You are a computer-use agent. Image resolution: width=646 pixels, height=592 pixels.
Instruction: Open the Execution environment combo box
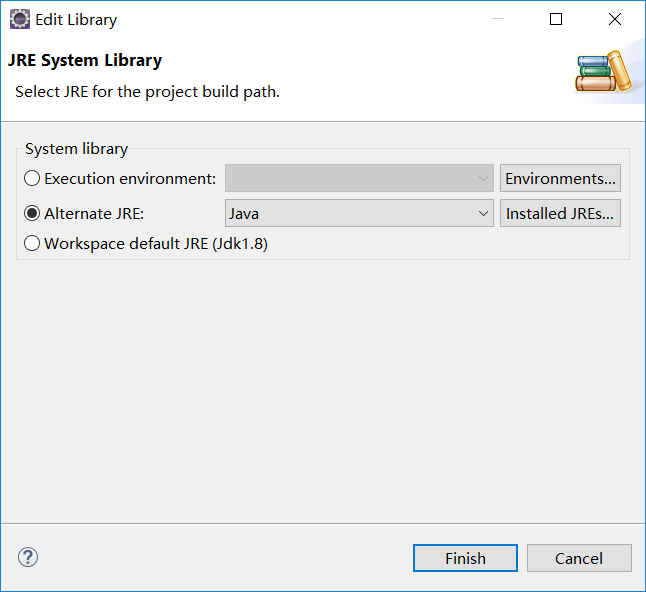pyautogui.click(x=359, y=178)
